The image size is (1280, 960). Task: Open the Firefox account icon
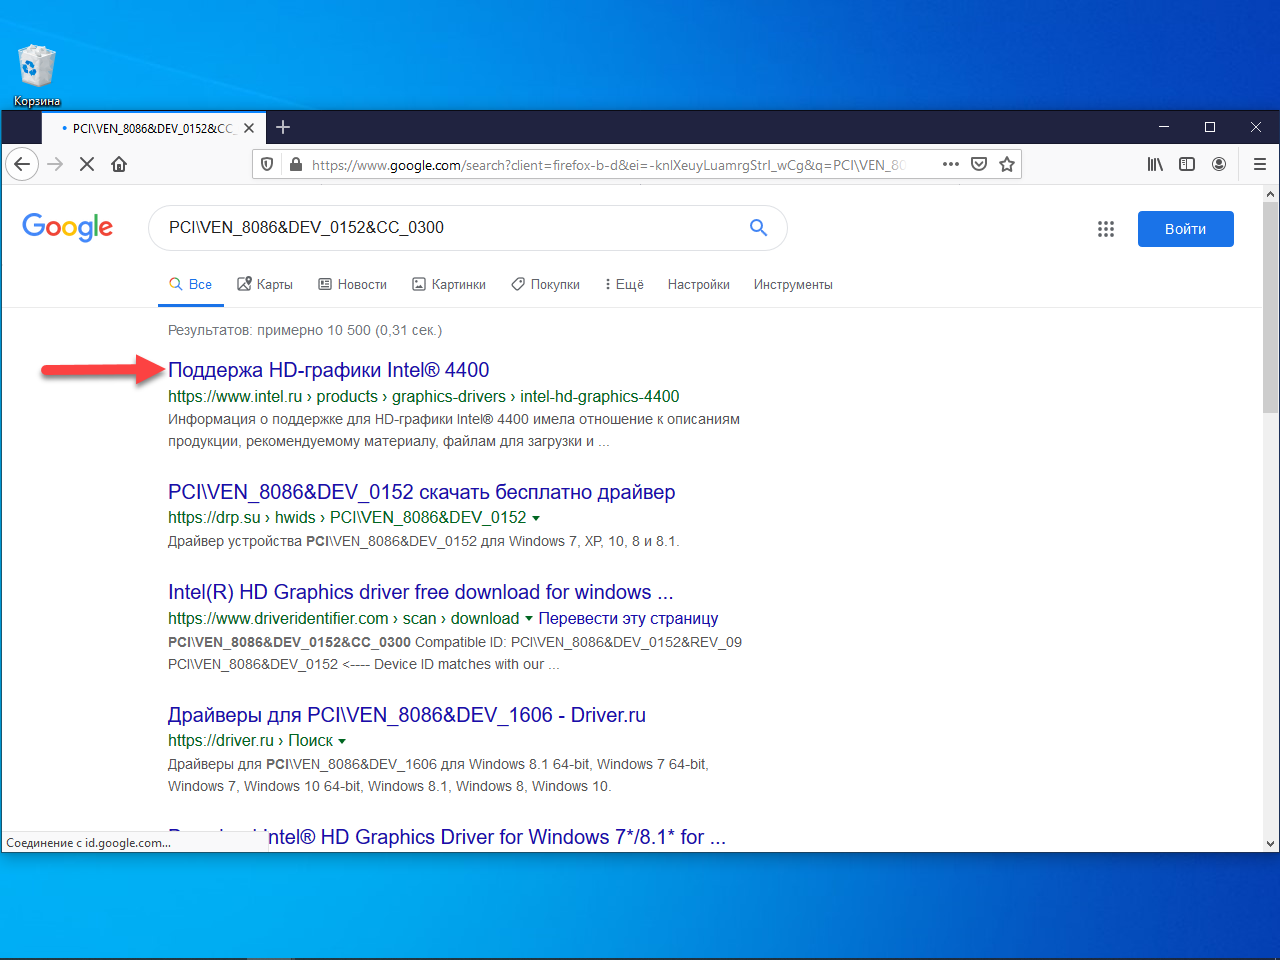click(x=1219, y=164)
